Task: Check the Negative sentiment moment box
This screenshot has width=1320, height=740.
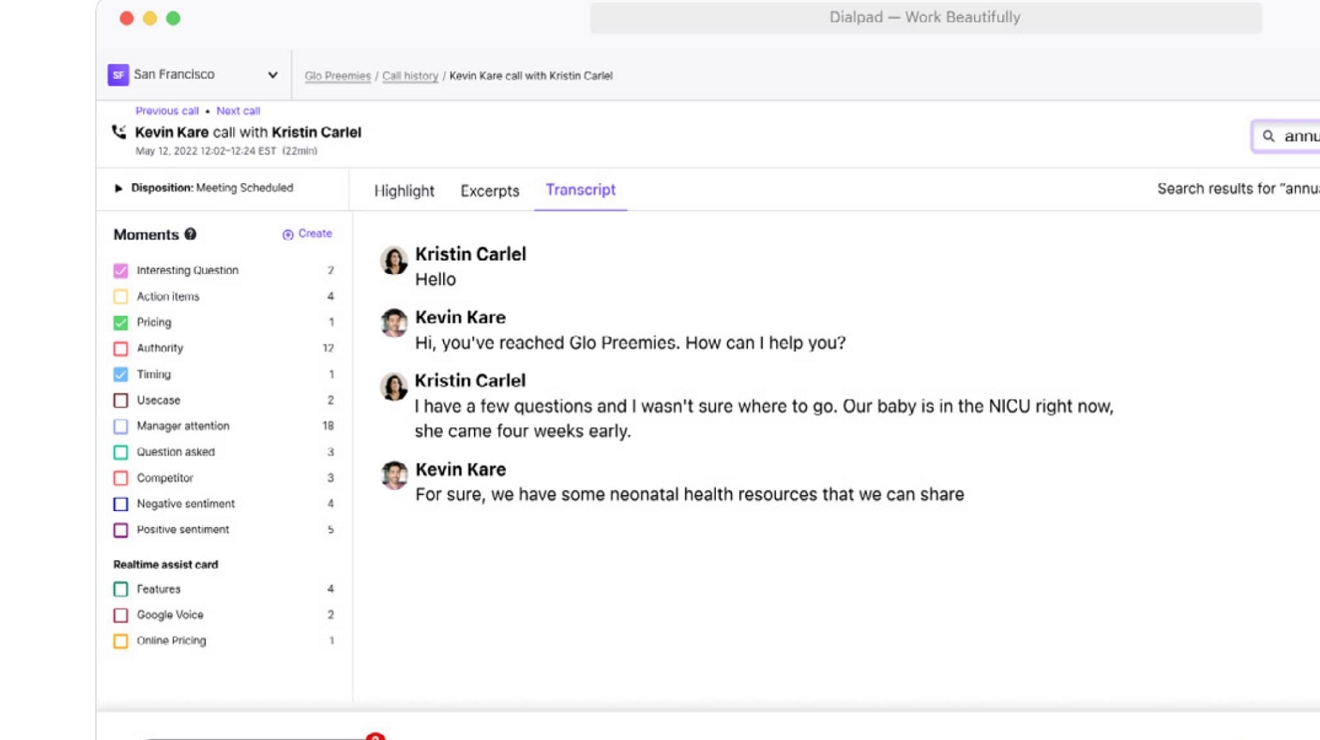Action: [x=121, y=504]
